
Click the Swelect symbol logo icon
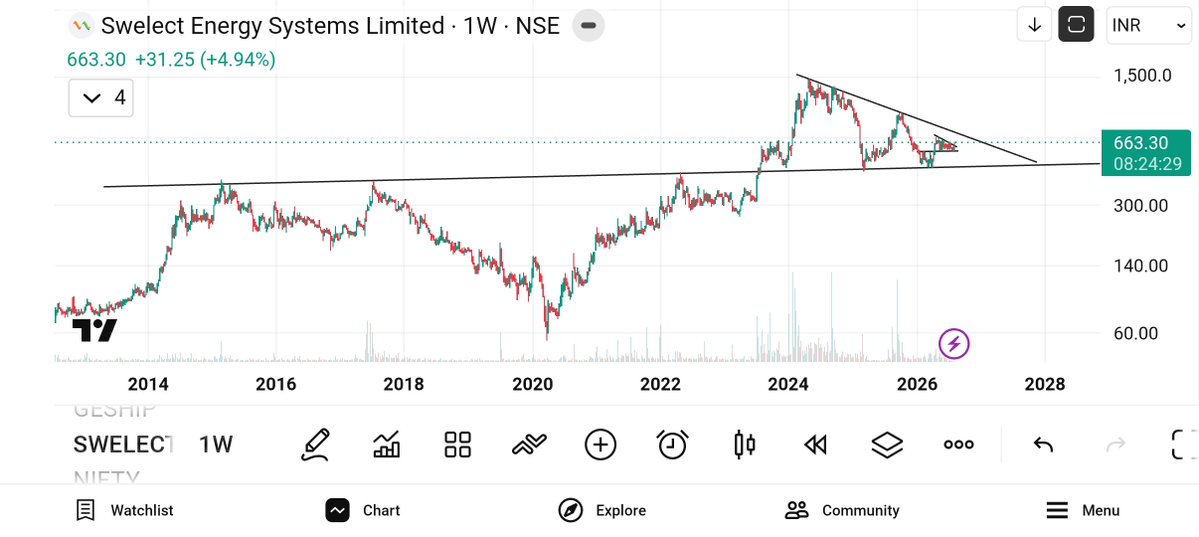tap(80, 26)
